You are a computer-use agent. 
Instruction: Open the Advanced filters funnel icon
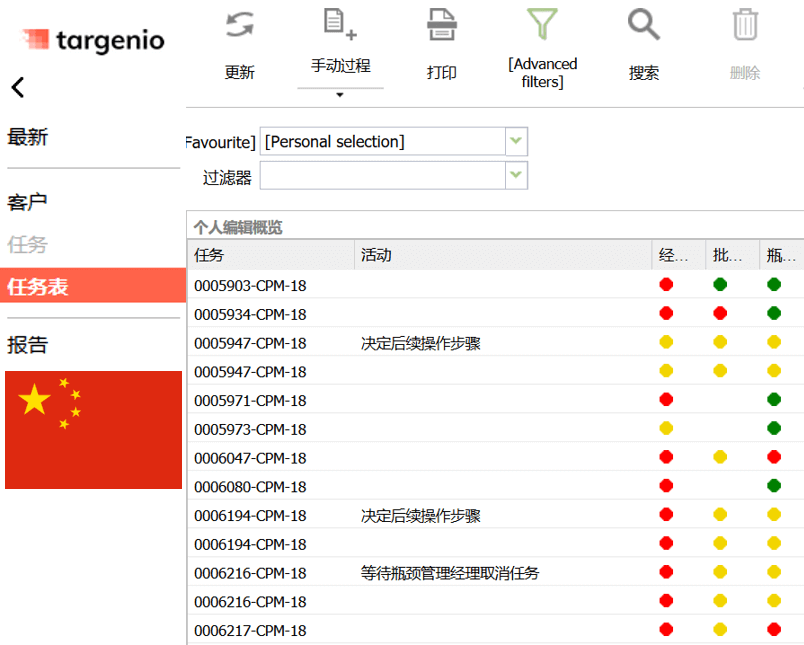pos(542,24)
